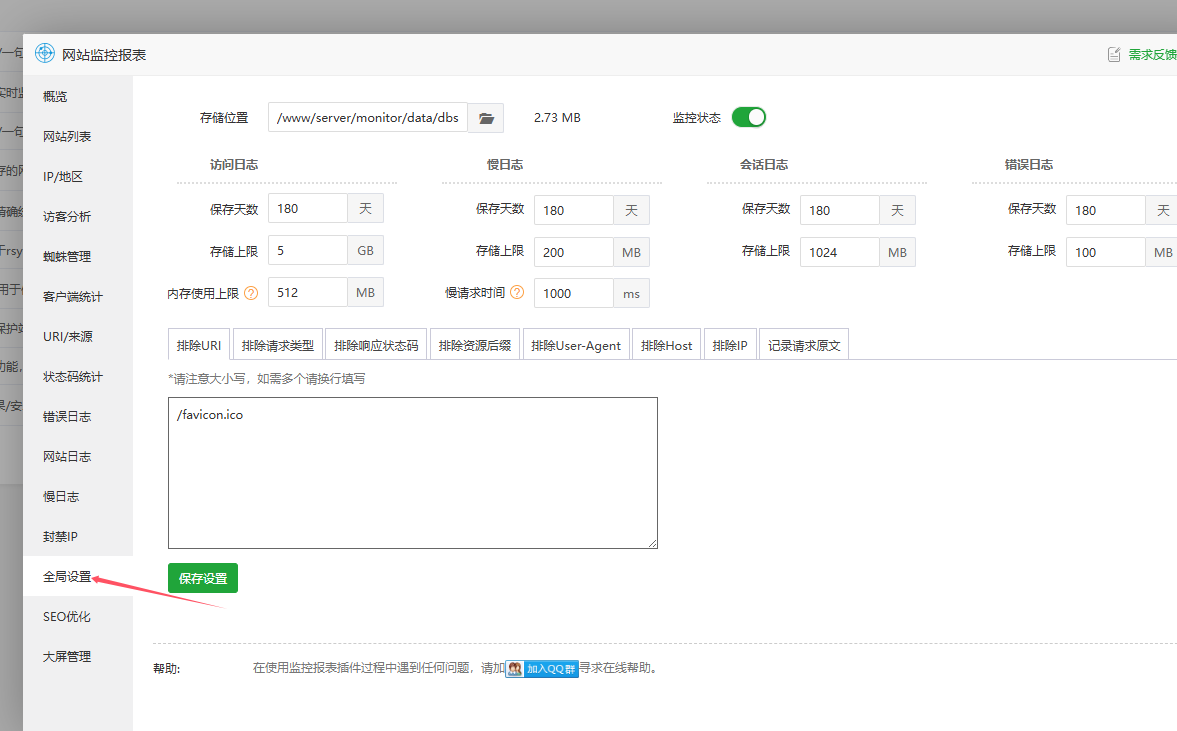Click 访问日志 保存天数 input field
The image size is (1177, 731).
click(x=308, y=208)
